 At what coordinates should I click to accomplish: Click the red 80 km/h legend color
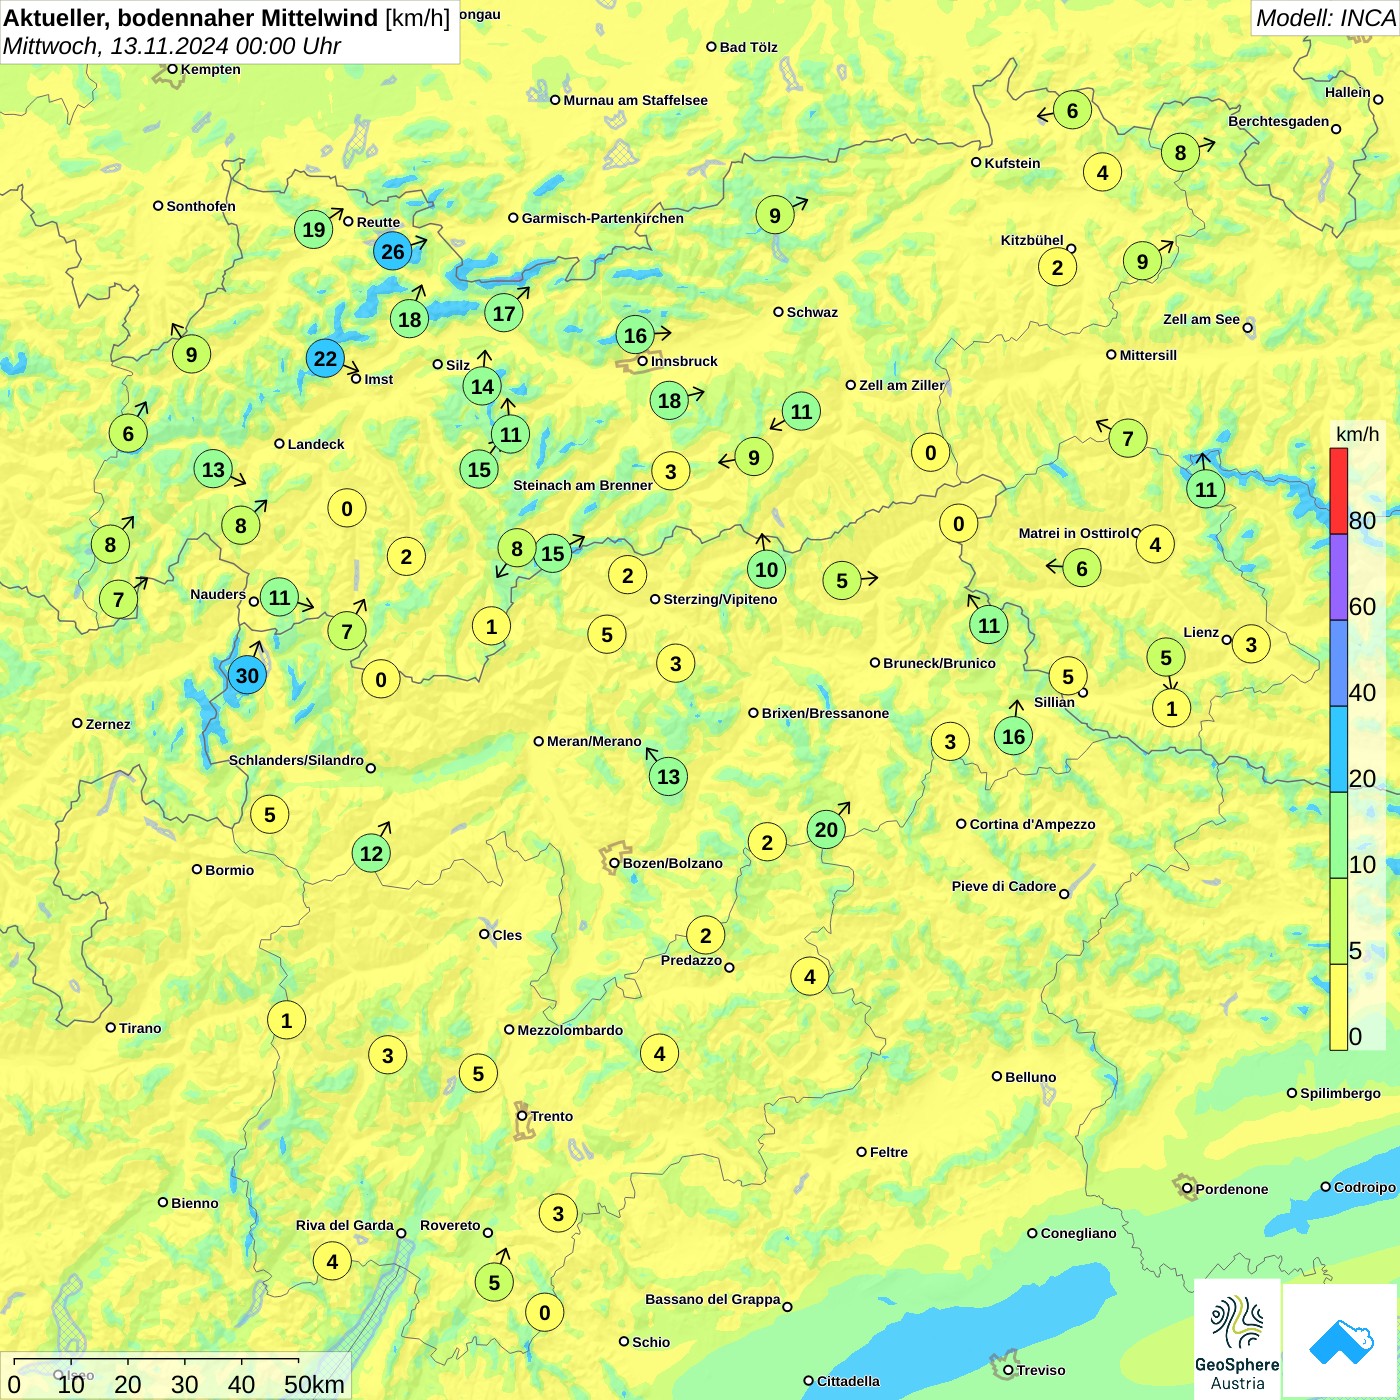coord(1338,491)
